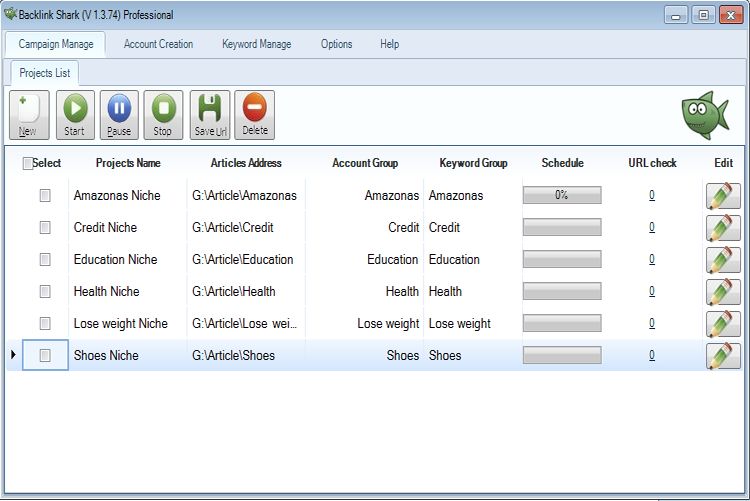
Task: Stop projects using green Stop icon
Action: point(163,115)
